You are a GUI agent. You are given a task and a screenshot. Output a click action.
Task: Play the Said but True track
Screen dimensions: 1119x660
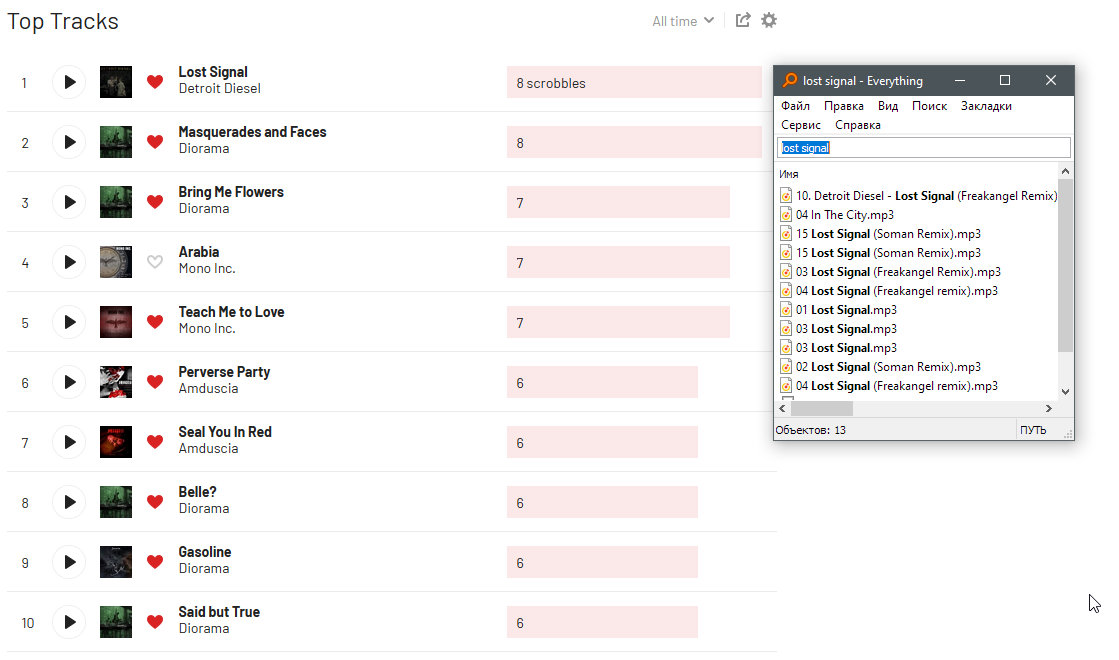click(69, 621)
